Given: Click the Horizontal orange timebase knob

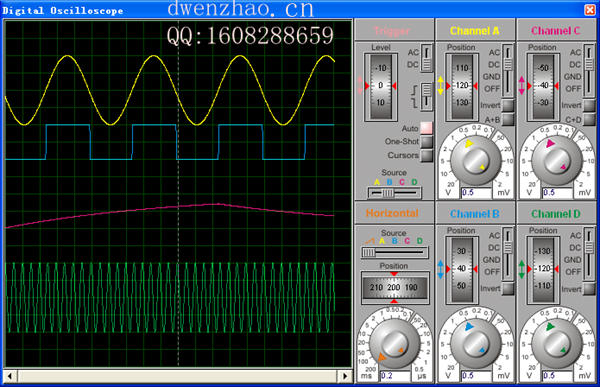Looking at the screenshot, I should [394, 344].
